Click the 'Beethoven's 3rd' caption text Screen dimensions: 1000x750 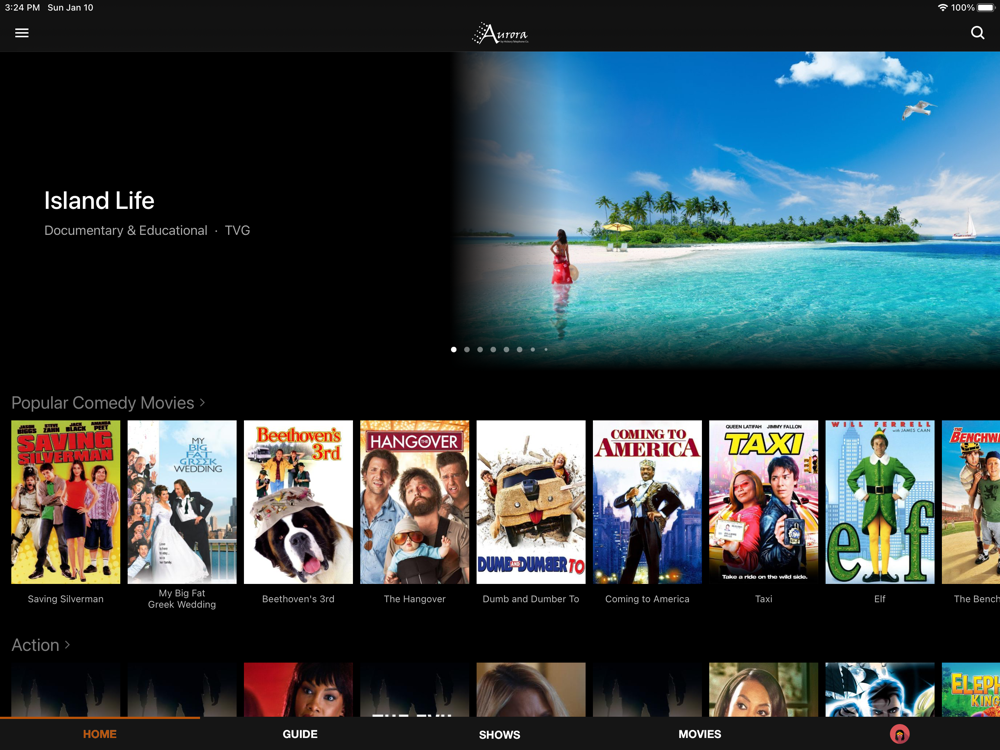coord(298,599)
